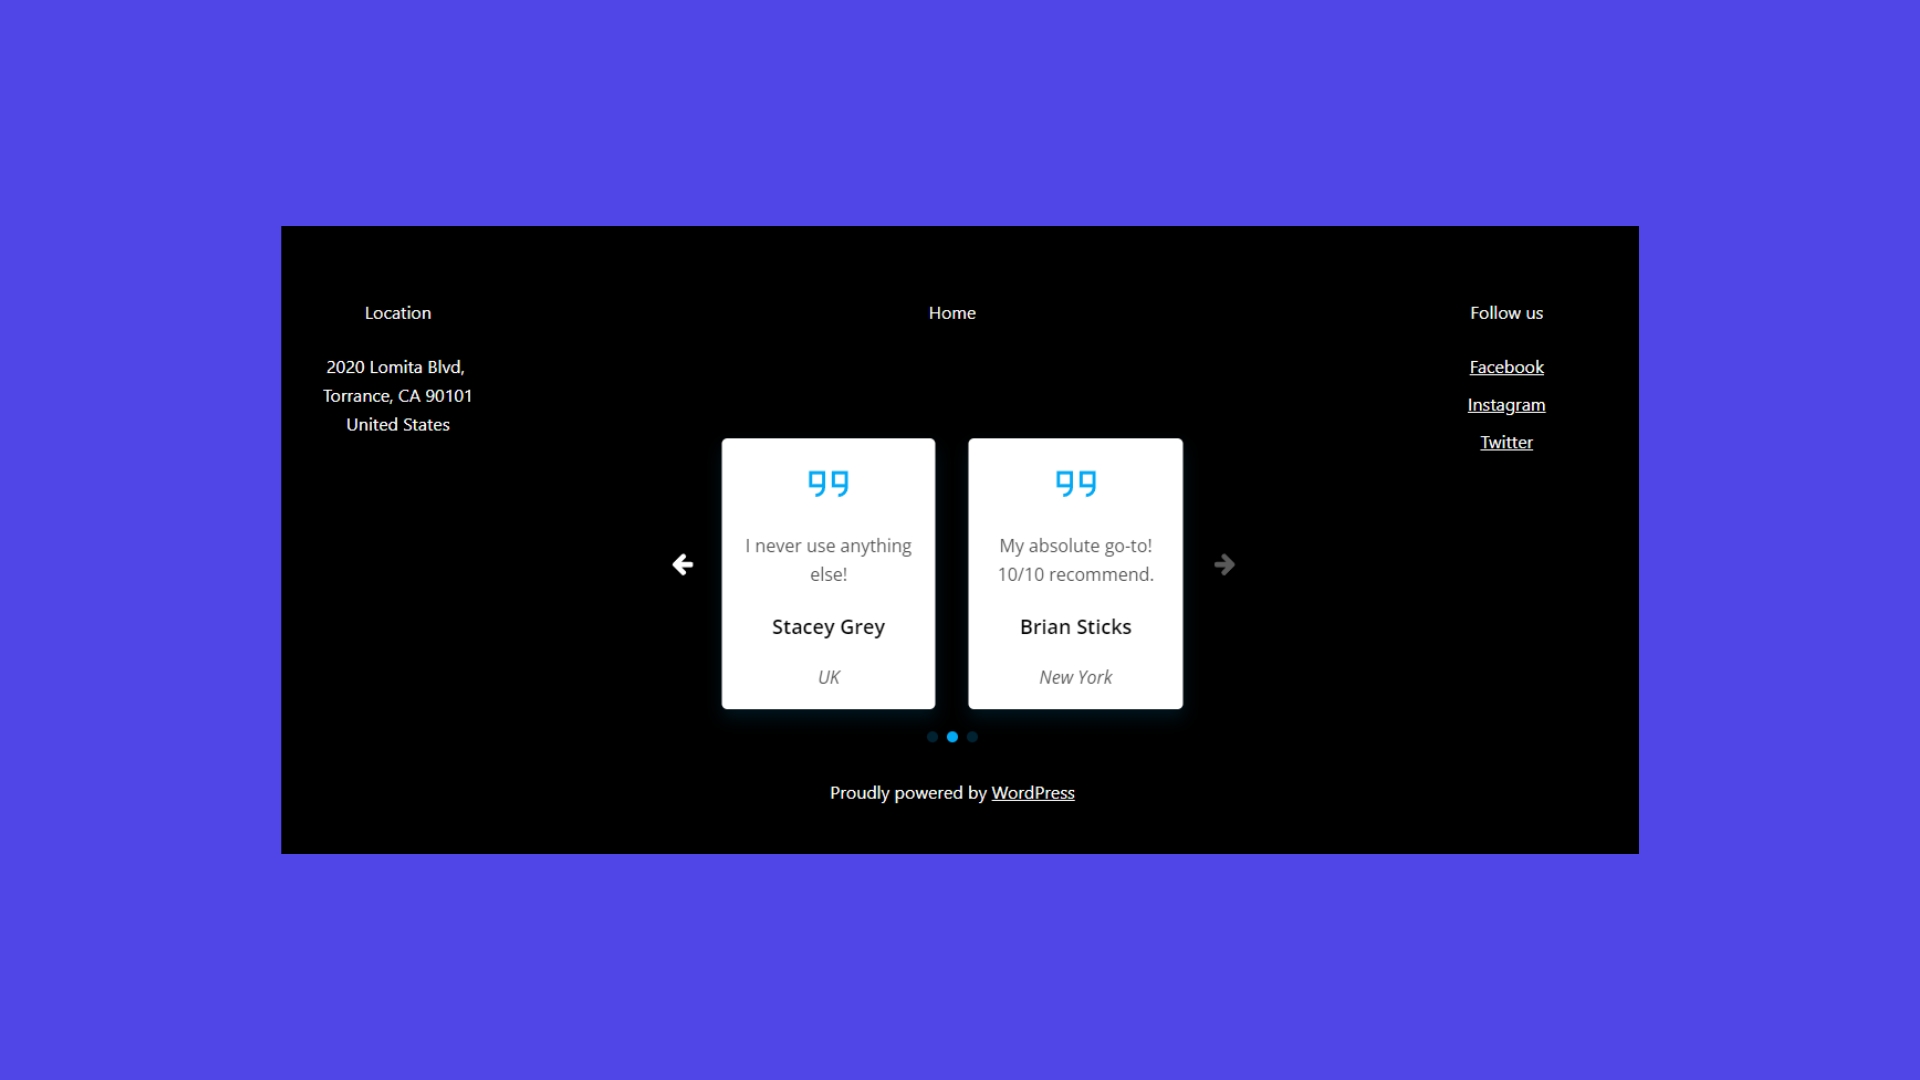Screen dimensions: 1920x1080
Task: Select the second dot indicator
Action: [952, 736]
